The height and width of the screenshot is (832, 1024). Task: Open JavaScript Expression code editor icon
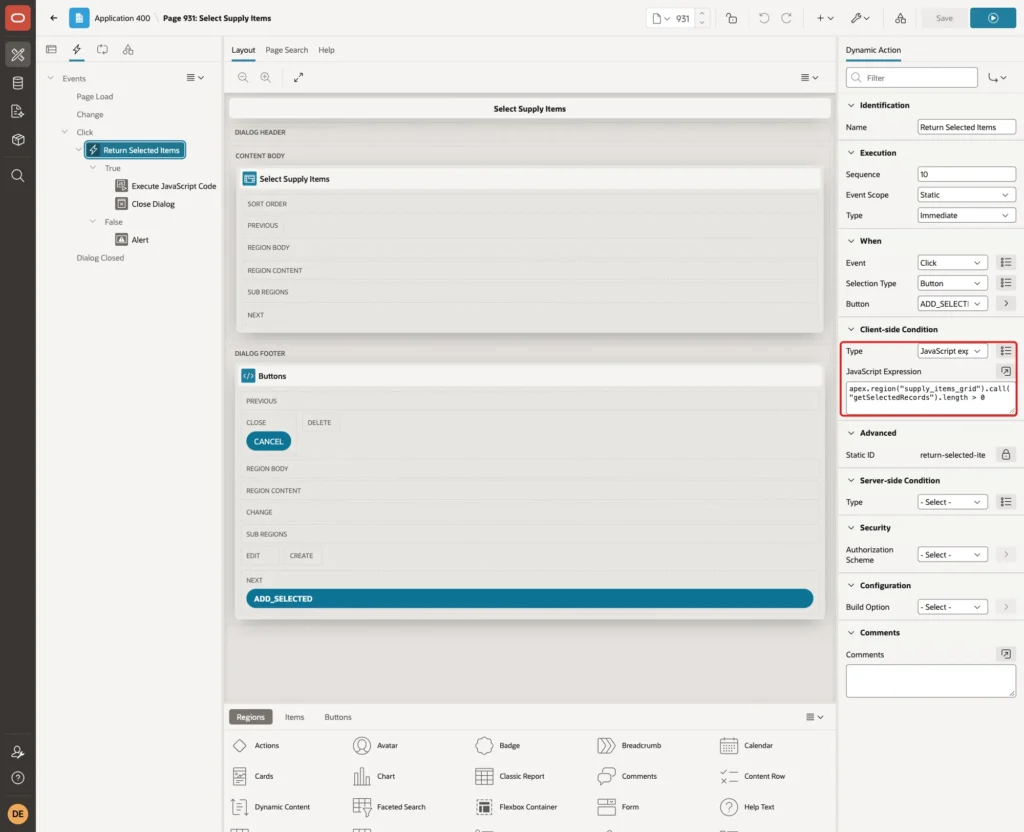point(1006,372)
